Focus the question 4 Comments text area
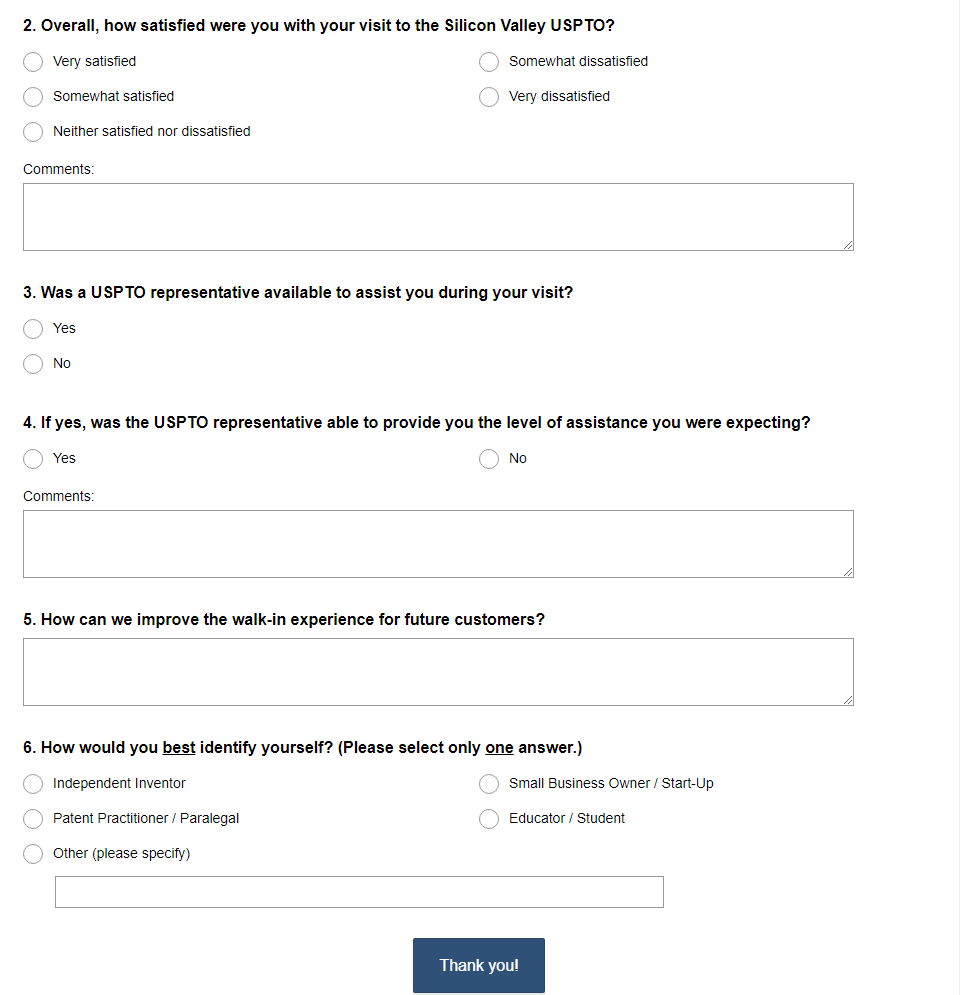This screenshot has height=995, width=960. 438,543
